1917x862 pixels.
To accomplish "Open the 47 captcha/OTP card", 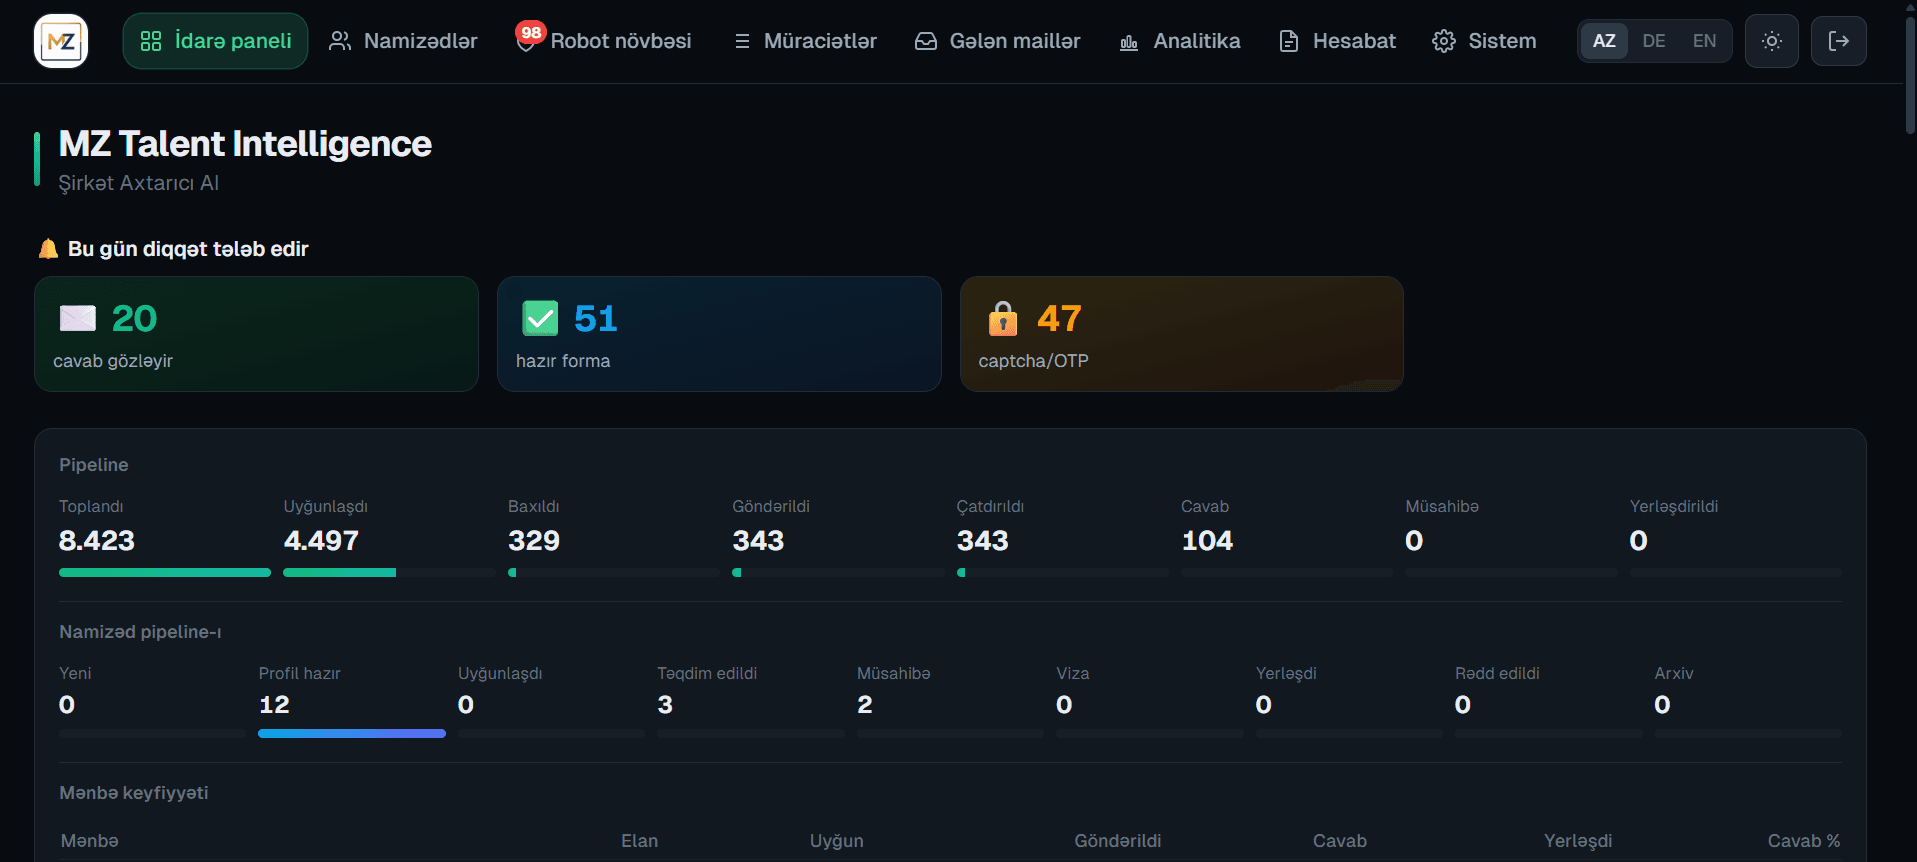I will click(x=1181, y=334).
